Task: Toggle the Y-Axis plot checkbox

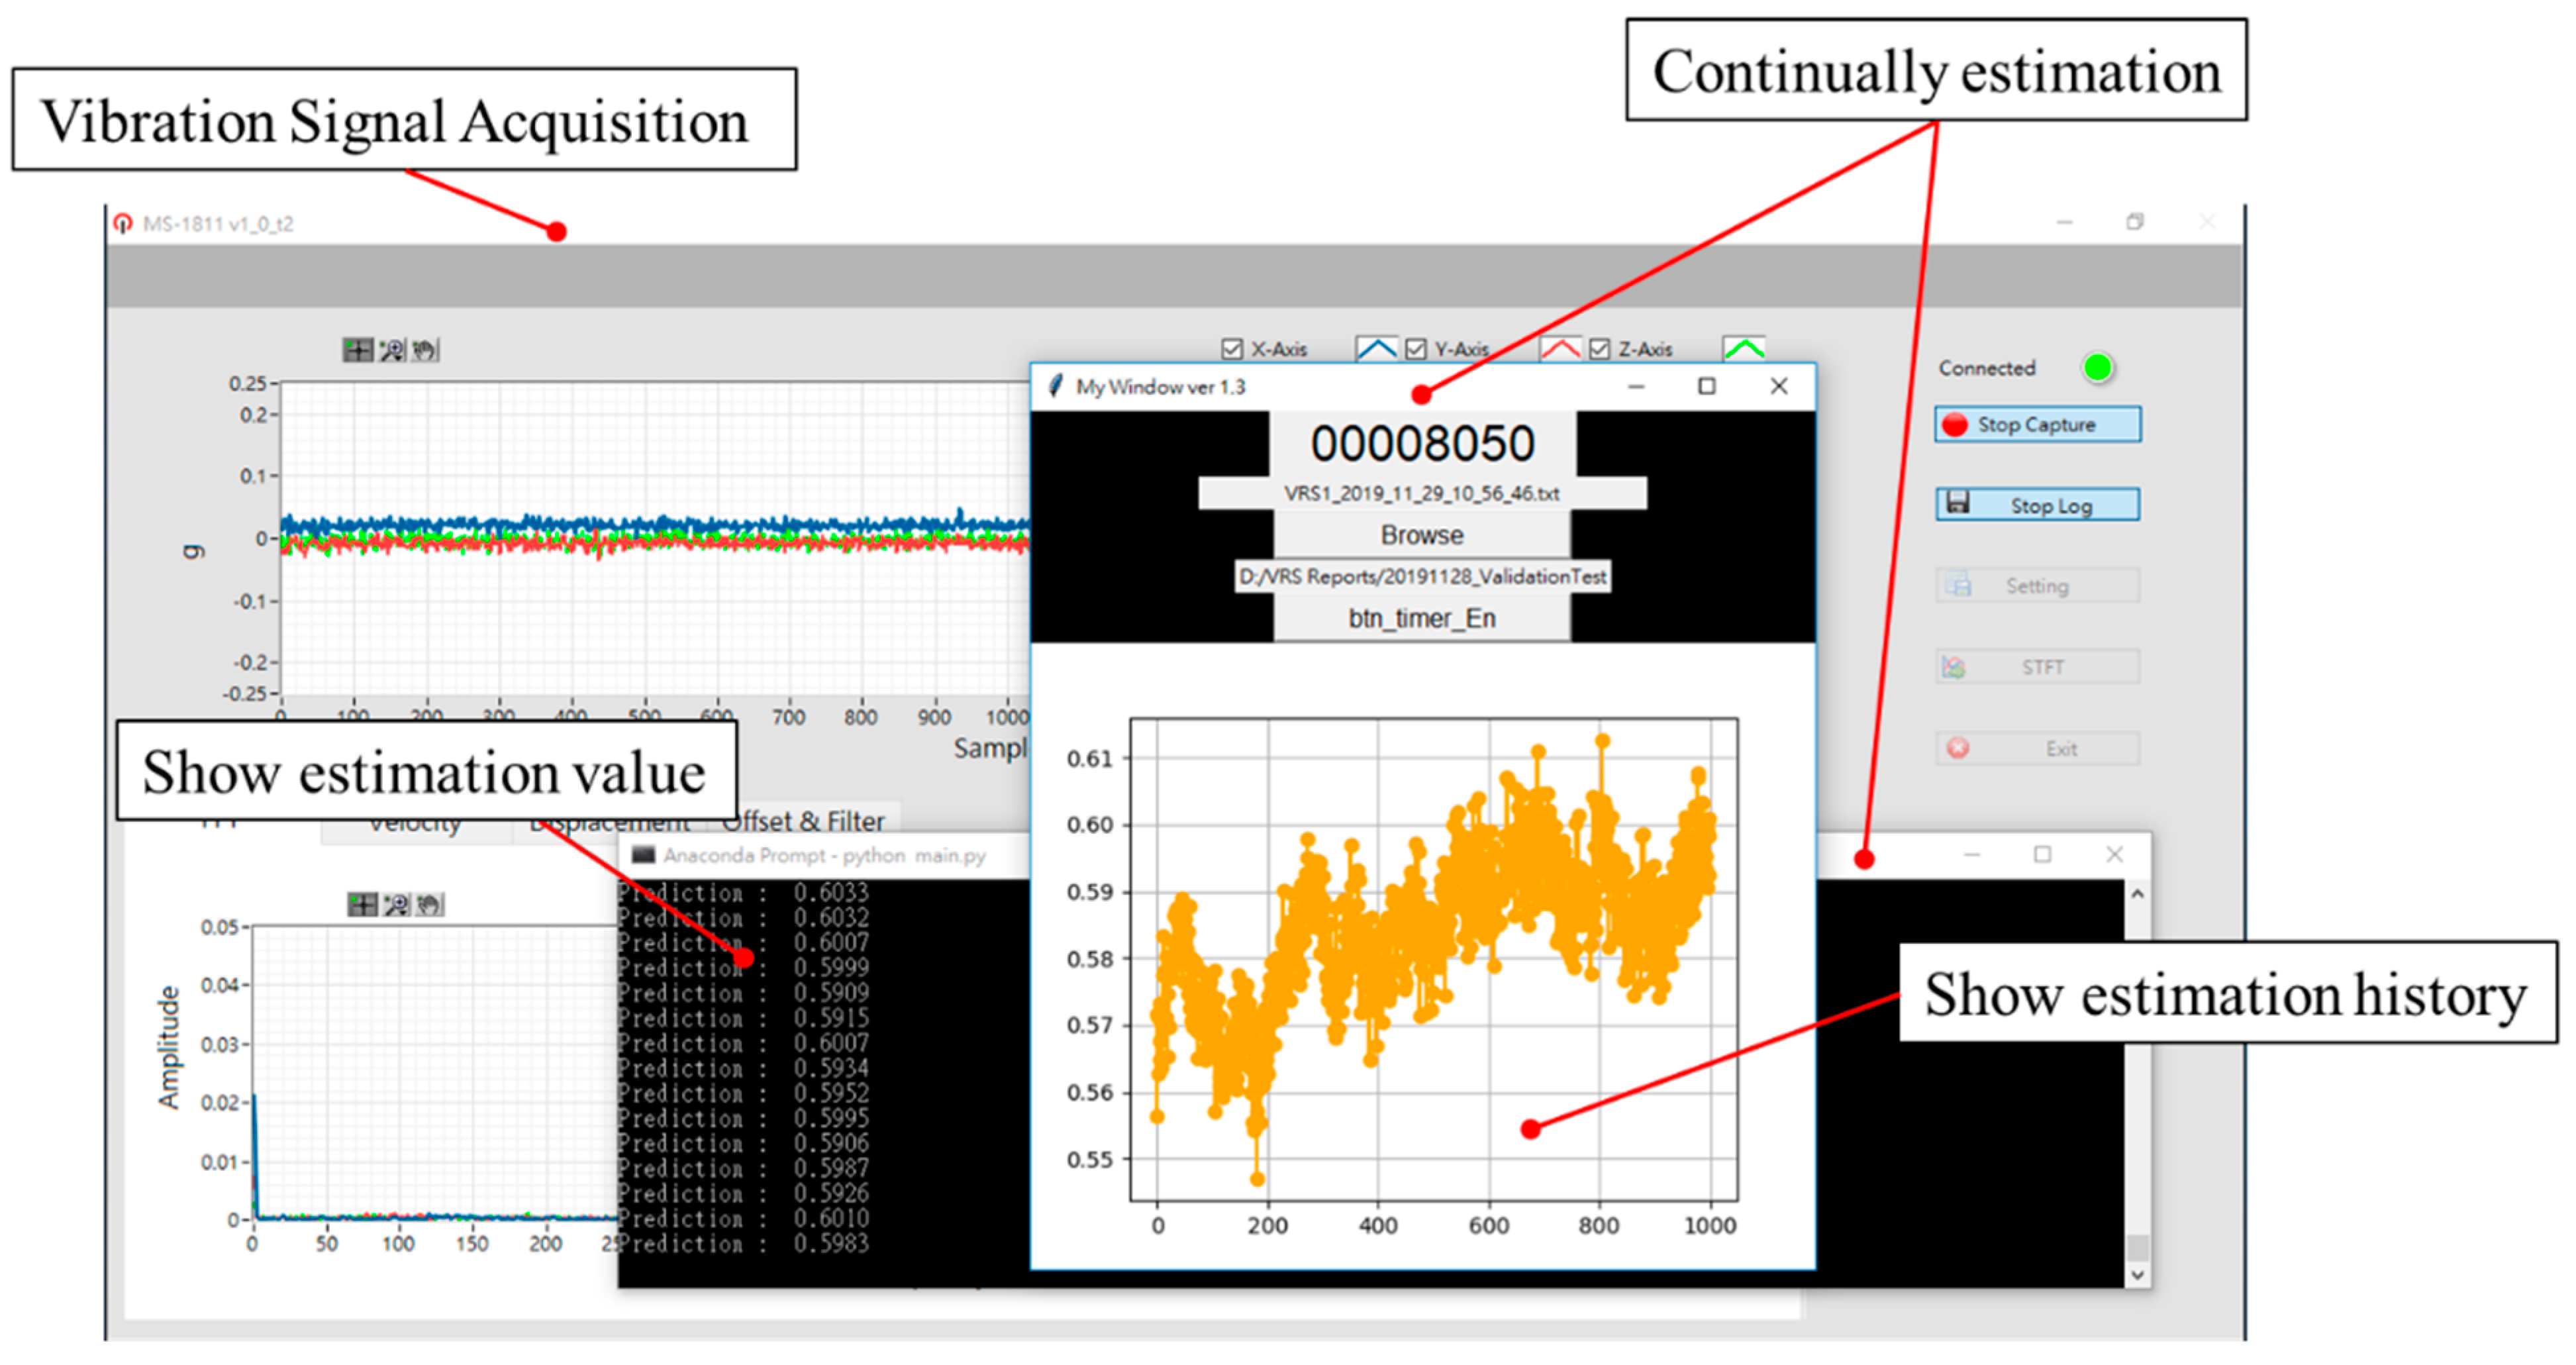Action: coord(1415,349)
